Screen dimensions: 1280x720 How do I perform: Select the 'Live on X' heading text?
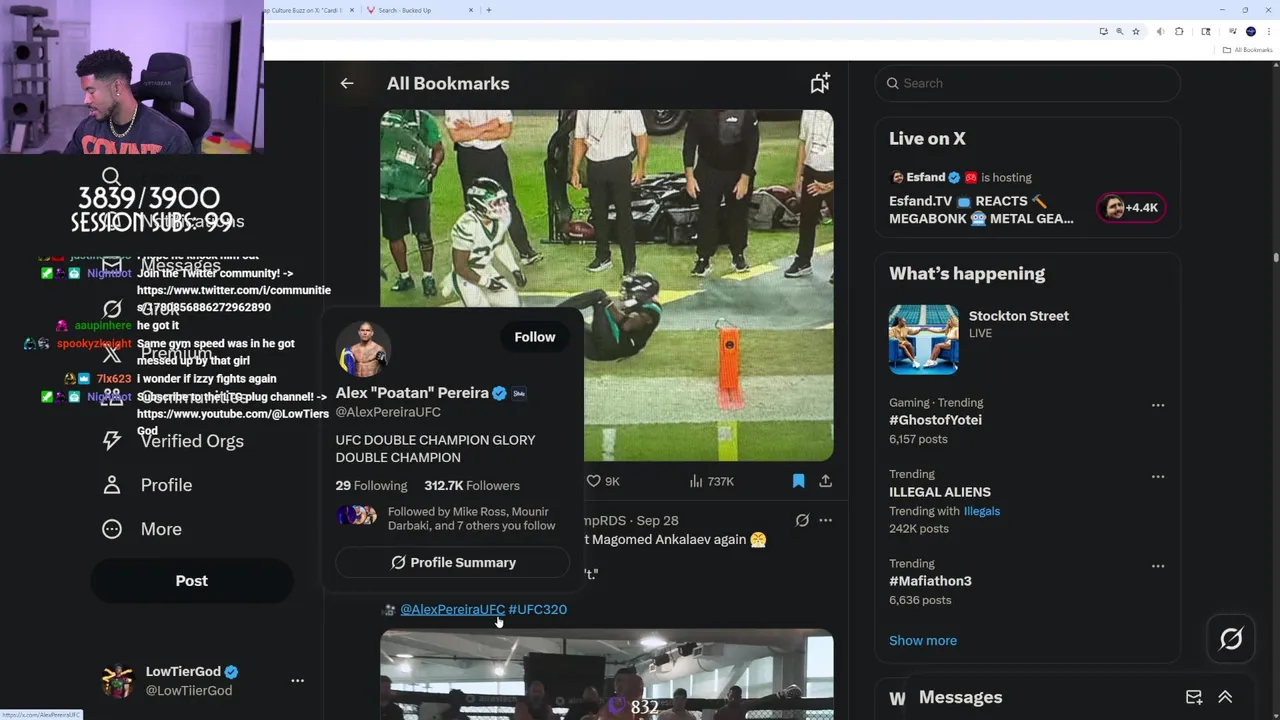pos(927,139)
